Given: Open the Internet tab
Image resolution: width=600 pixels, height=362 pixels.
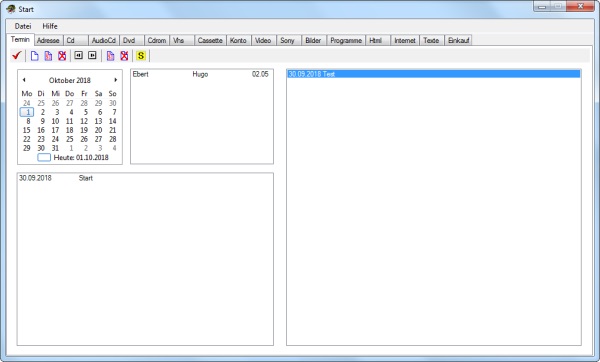Looking at the screenshot, I should coord(405,41).
